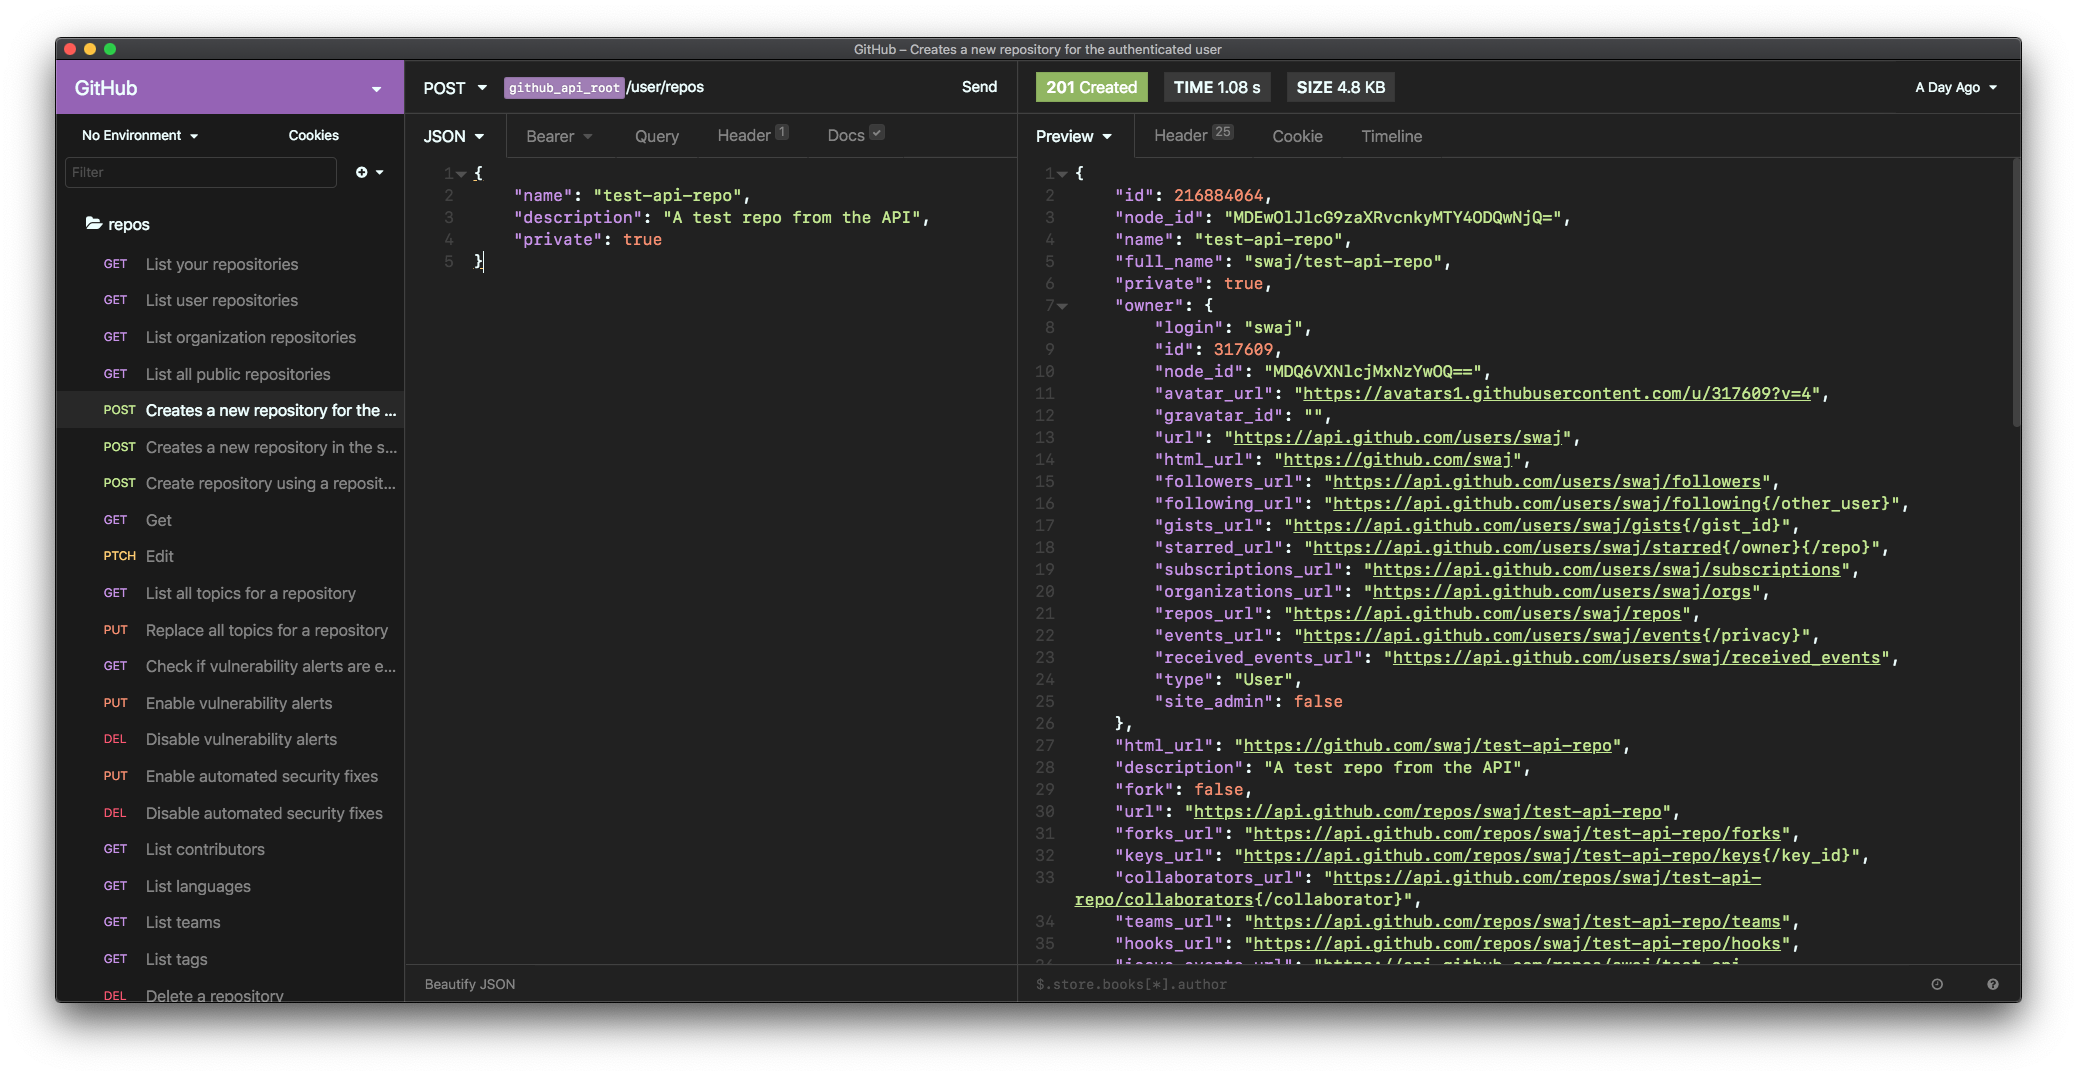Switch to the Query tab
Screen dimensions: 2077x1076
tap(657, 136)
